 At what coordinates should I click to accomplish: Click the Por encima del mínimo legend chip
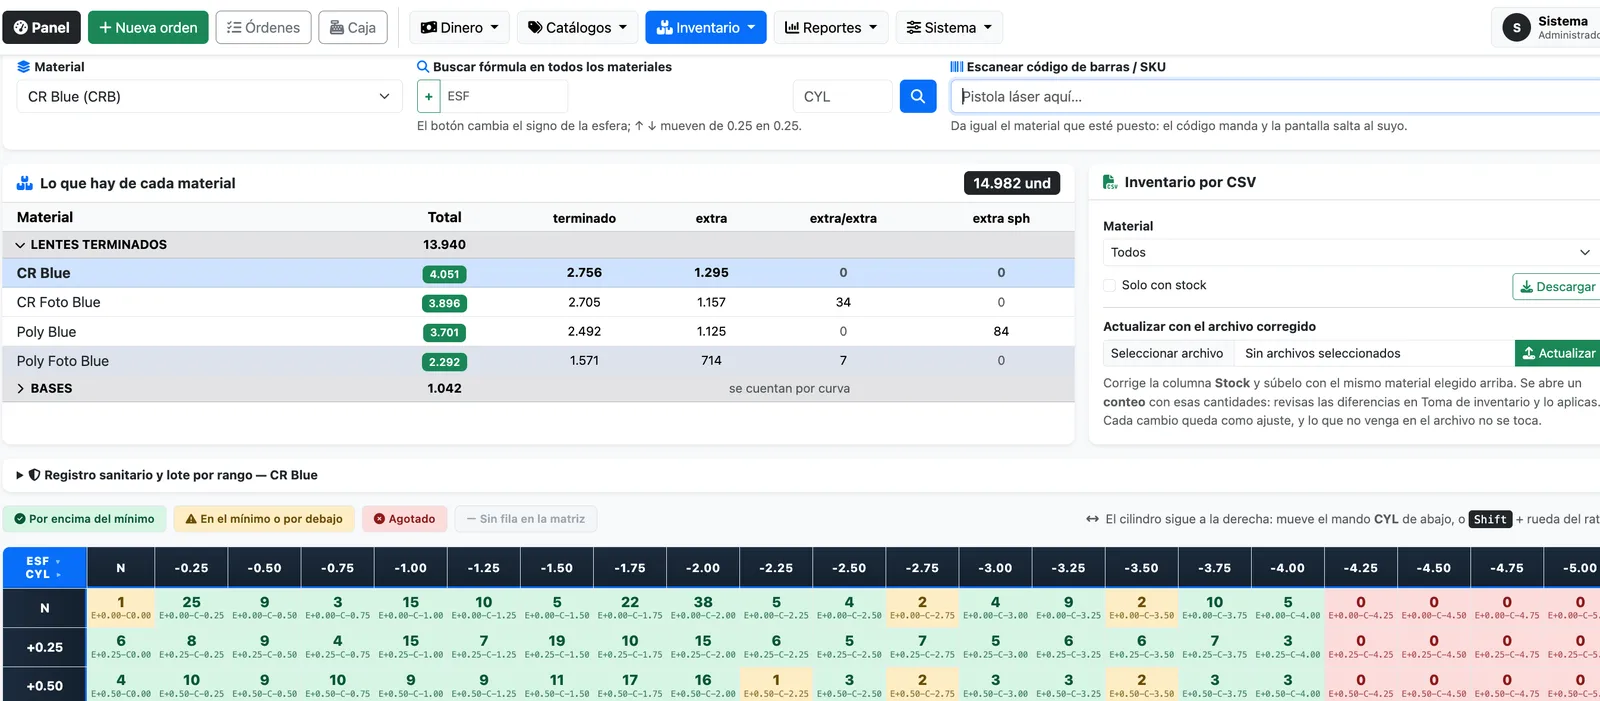pos(85,519)
